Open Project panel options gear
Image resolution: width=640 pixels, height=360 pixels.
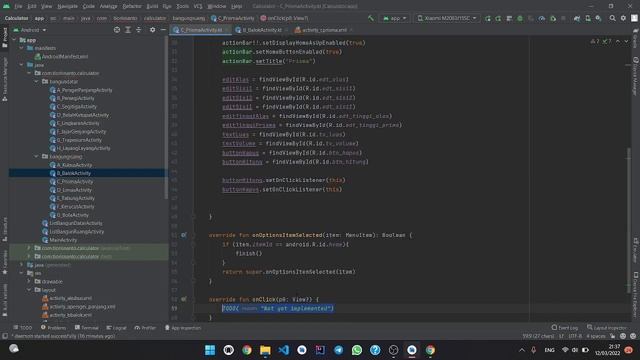(152, 30)
